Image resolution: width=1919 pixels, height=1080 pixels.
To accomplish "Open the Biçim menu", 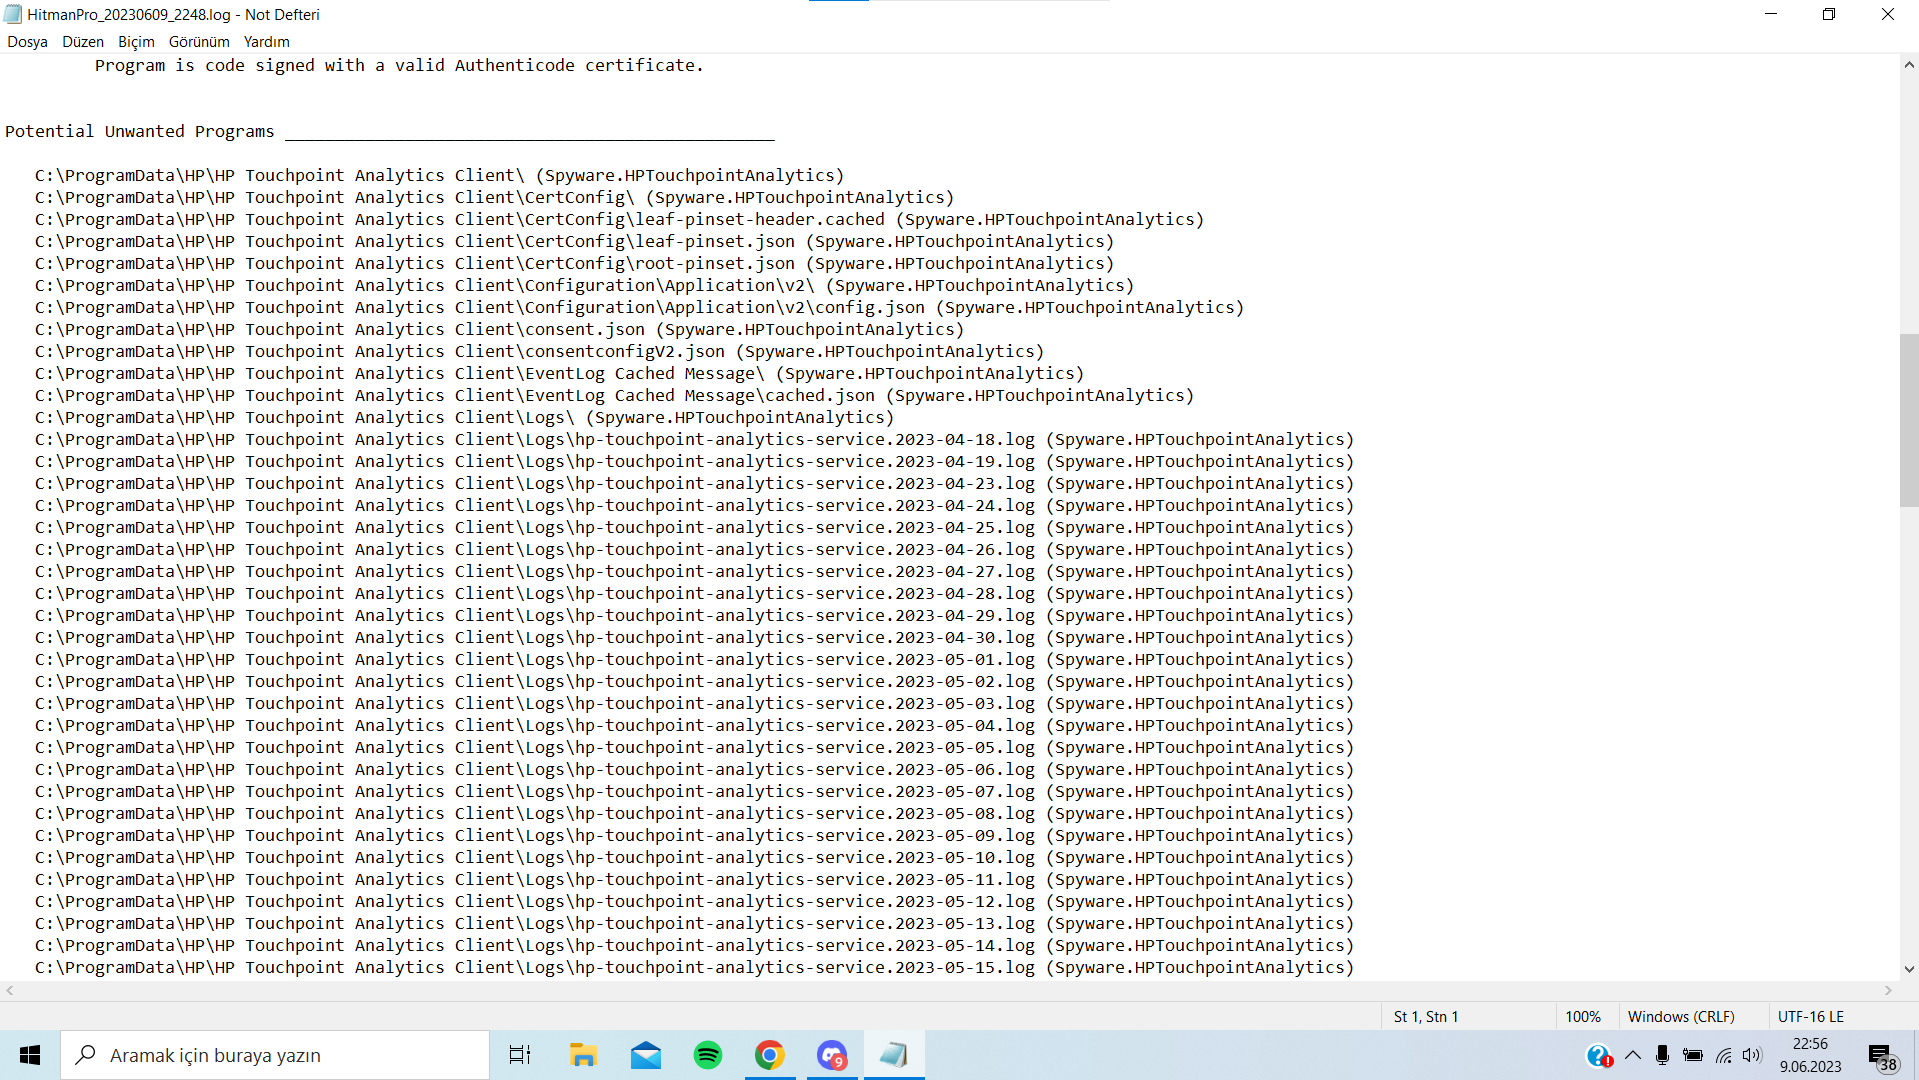I will tap(136, 42).
